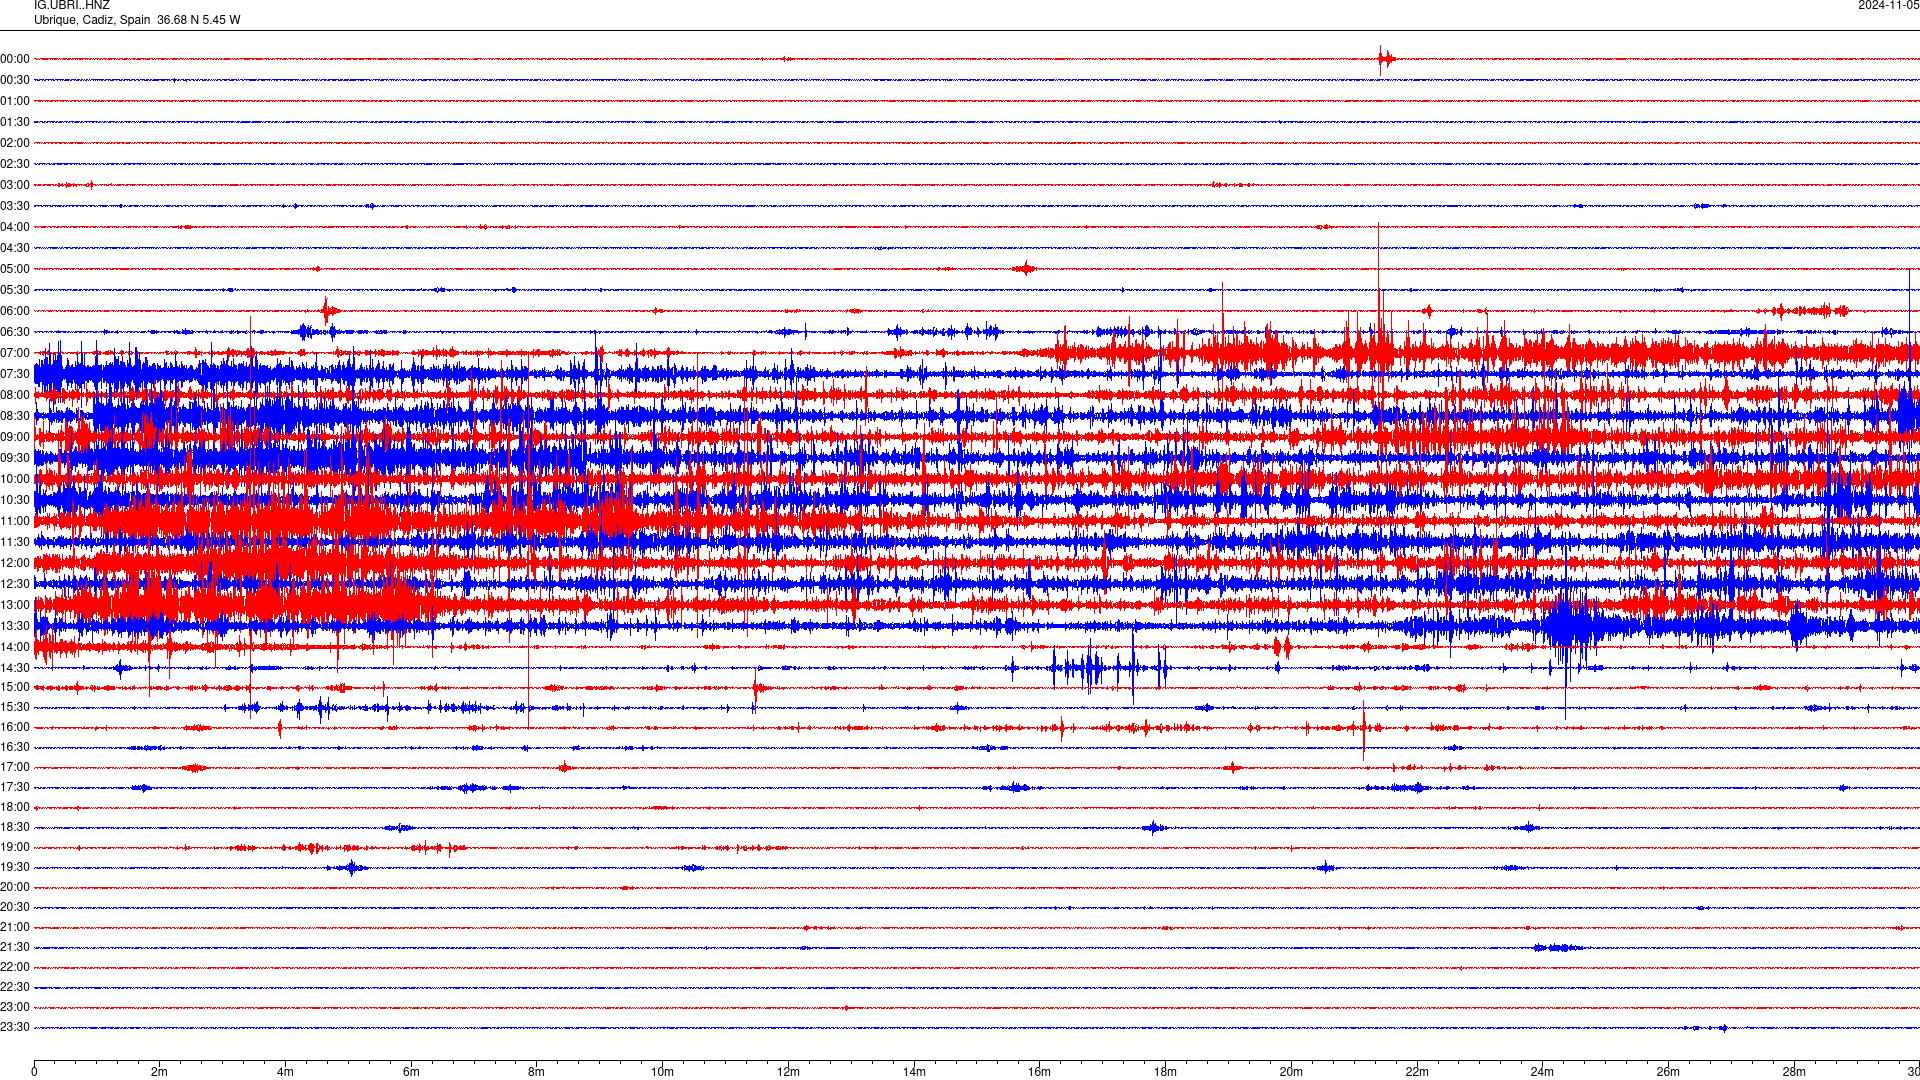Pick the 20:00 trace label
The image size is (1920, 1080).
click(x=15, y=887)
